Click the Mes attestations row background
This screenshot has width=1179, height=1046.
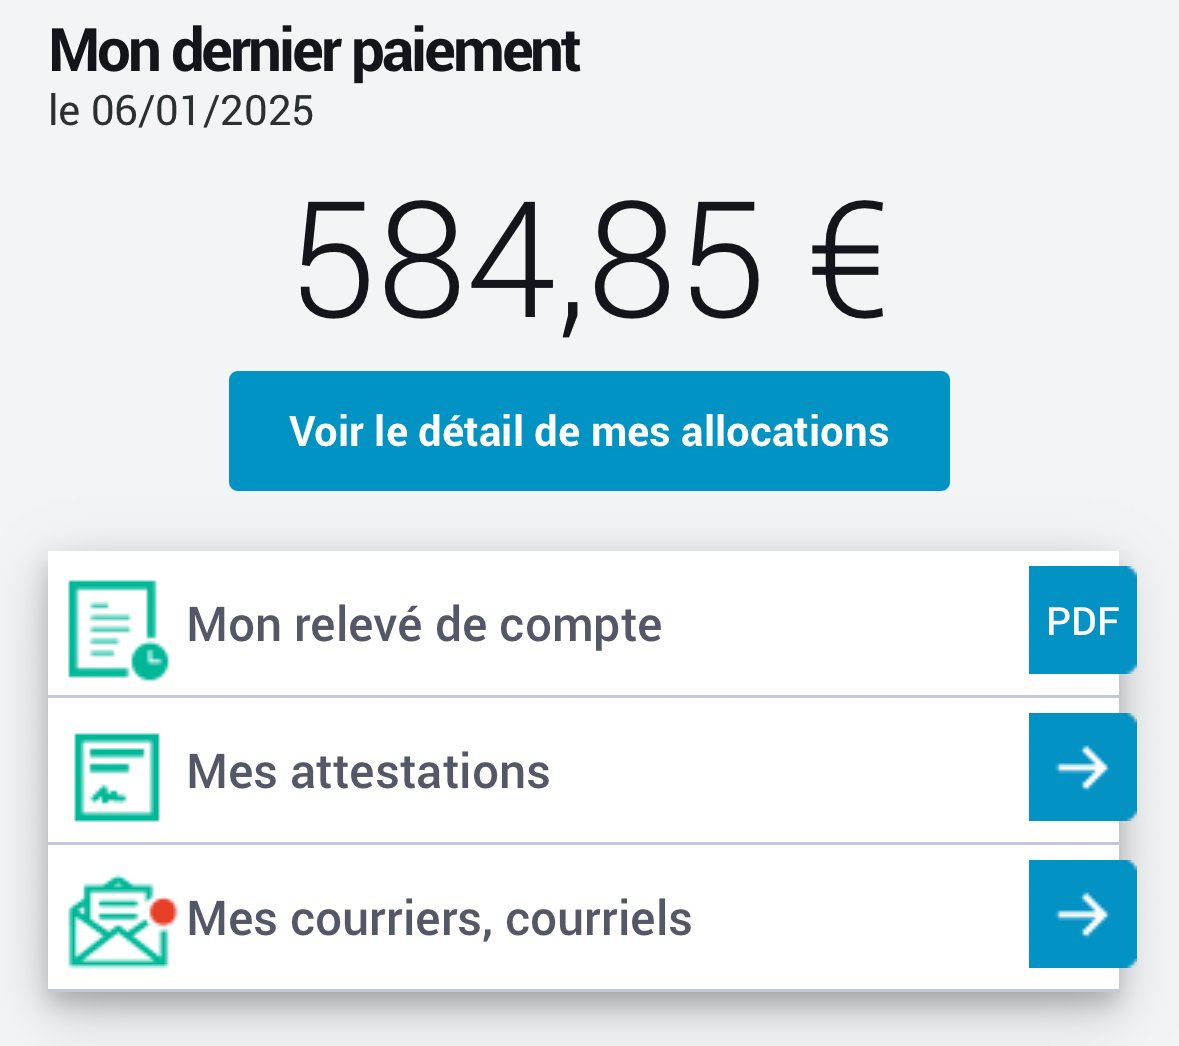(x=583, y=771)
